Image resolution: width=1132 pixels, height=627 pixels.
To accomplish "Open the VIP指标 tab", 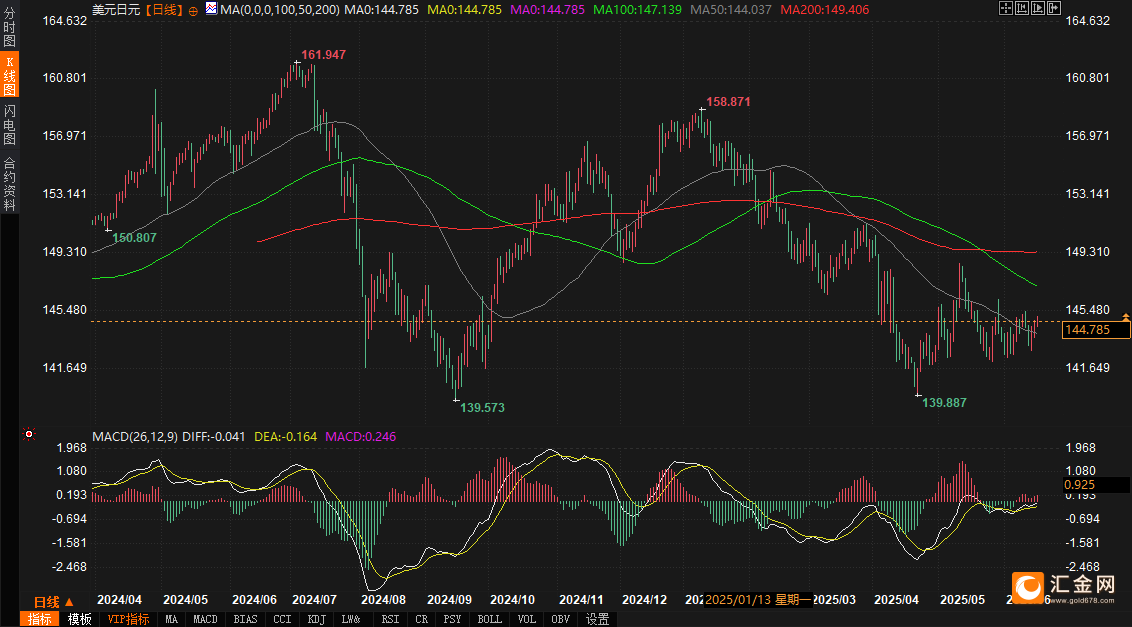I will point(129,619).
